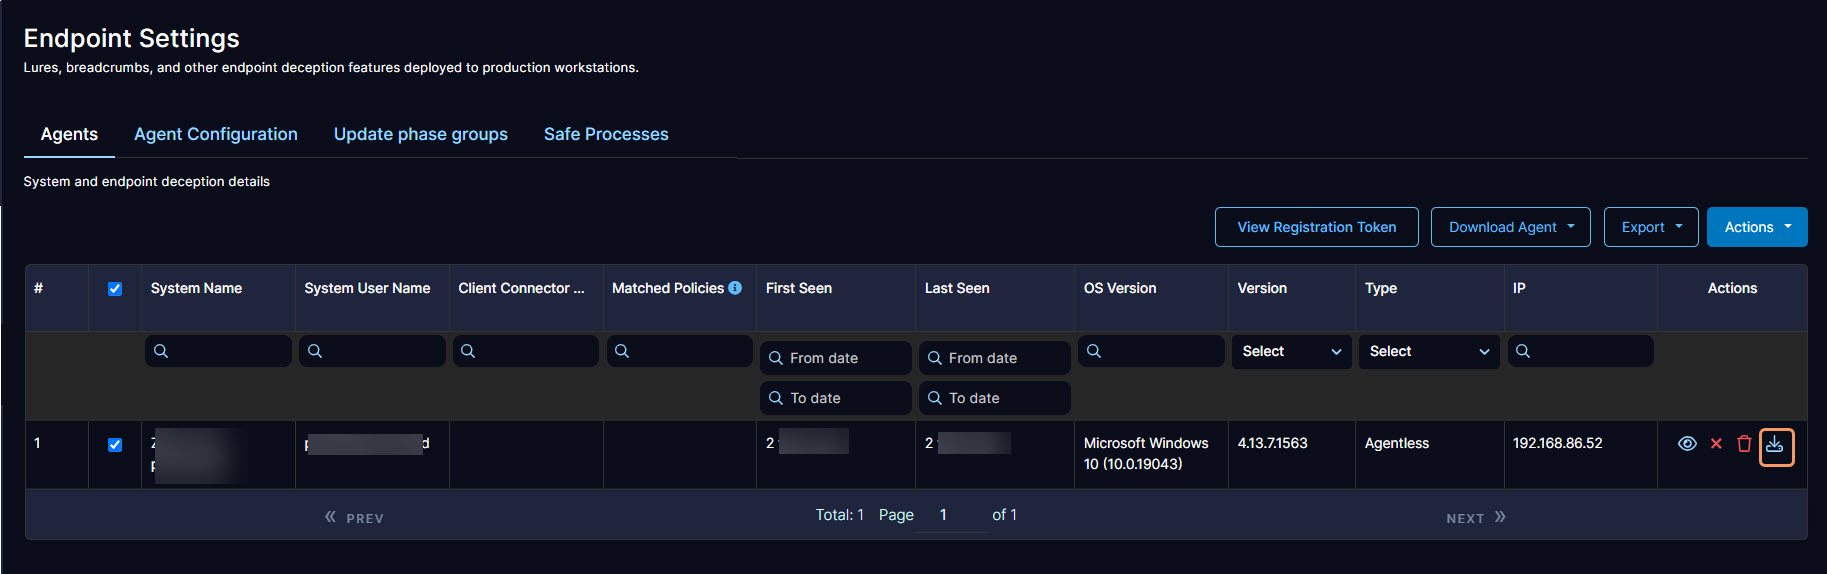Image resolution: width=1827 pixels, height=574 pixels.
Task: Open the blue Actions button menu
Action: 1756,227
